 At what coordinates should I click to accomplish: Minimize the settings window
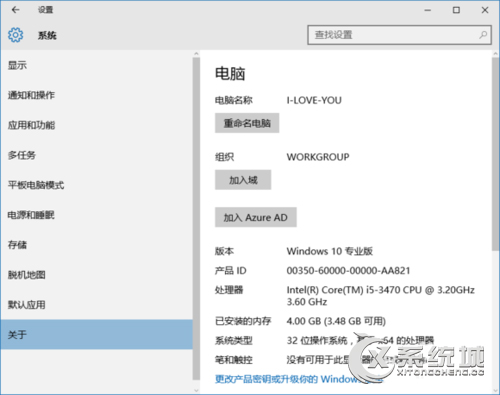tap(428, 10)
